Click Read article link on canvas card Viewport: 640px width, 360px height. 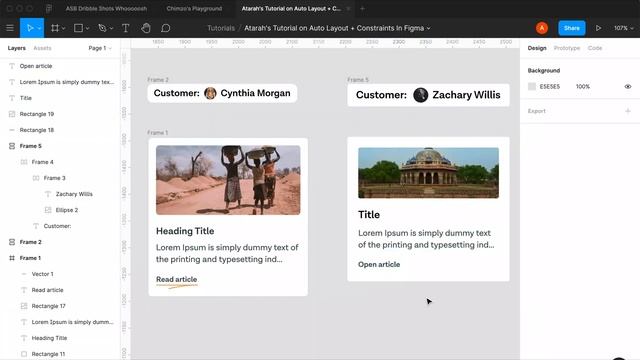(x=176, y=280)
